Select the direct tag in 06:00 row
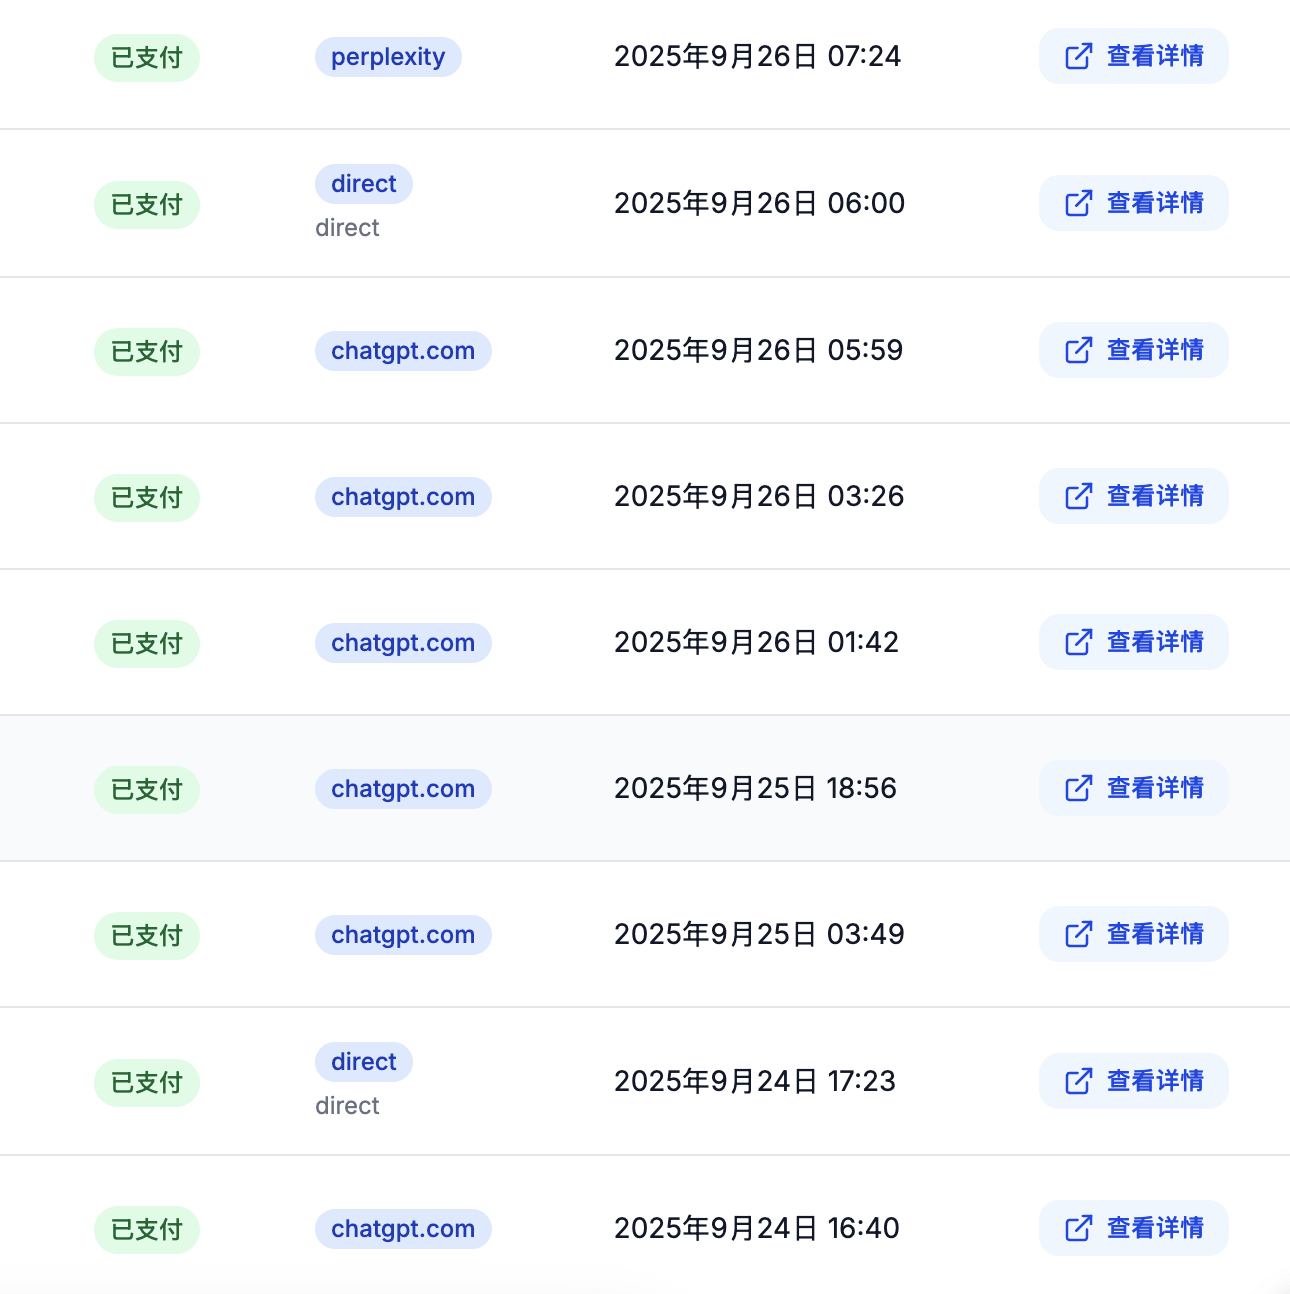The width and height of the screenshot is (1290, 1294). tap(364, 184)
